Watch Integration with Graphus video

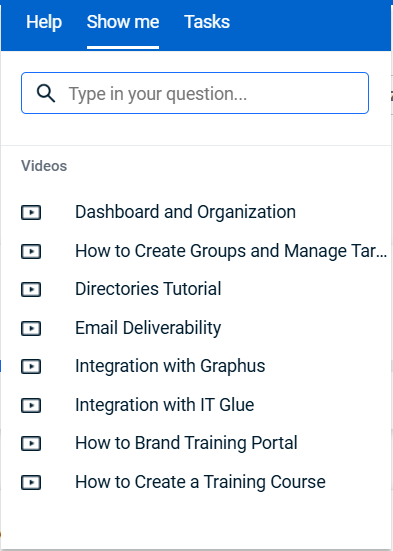(x=170, y=366)
